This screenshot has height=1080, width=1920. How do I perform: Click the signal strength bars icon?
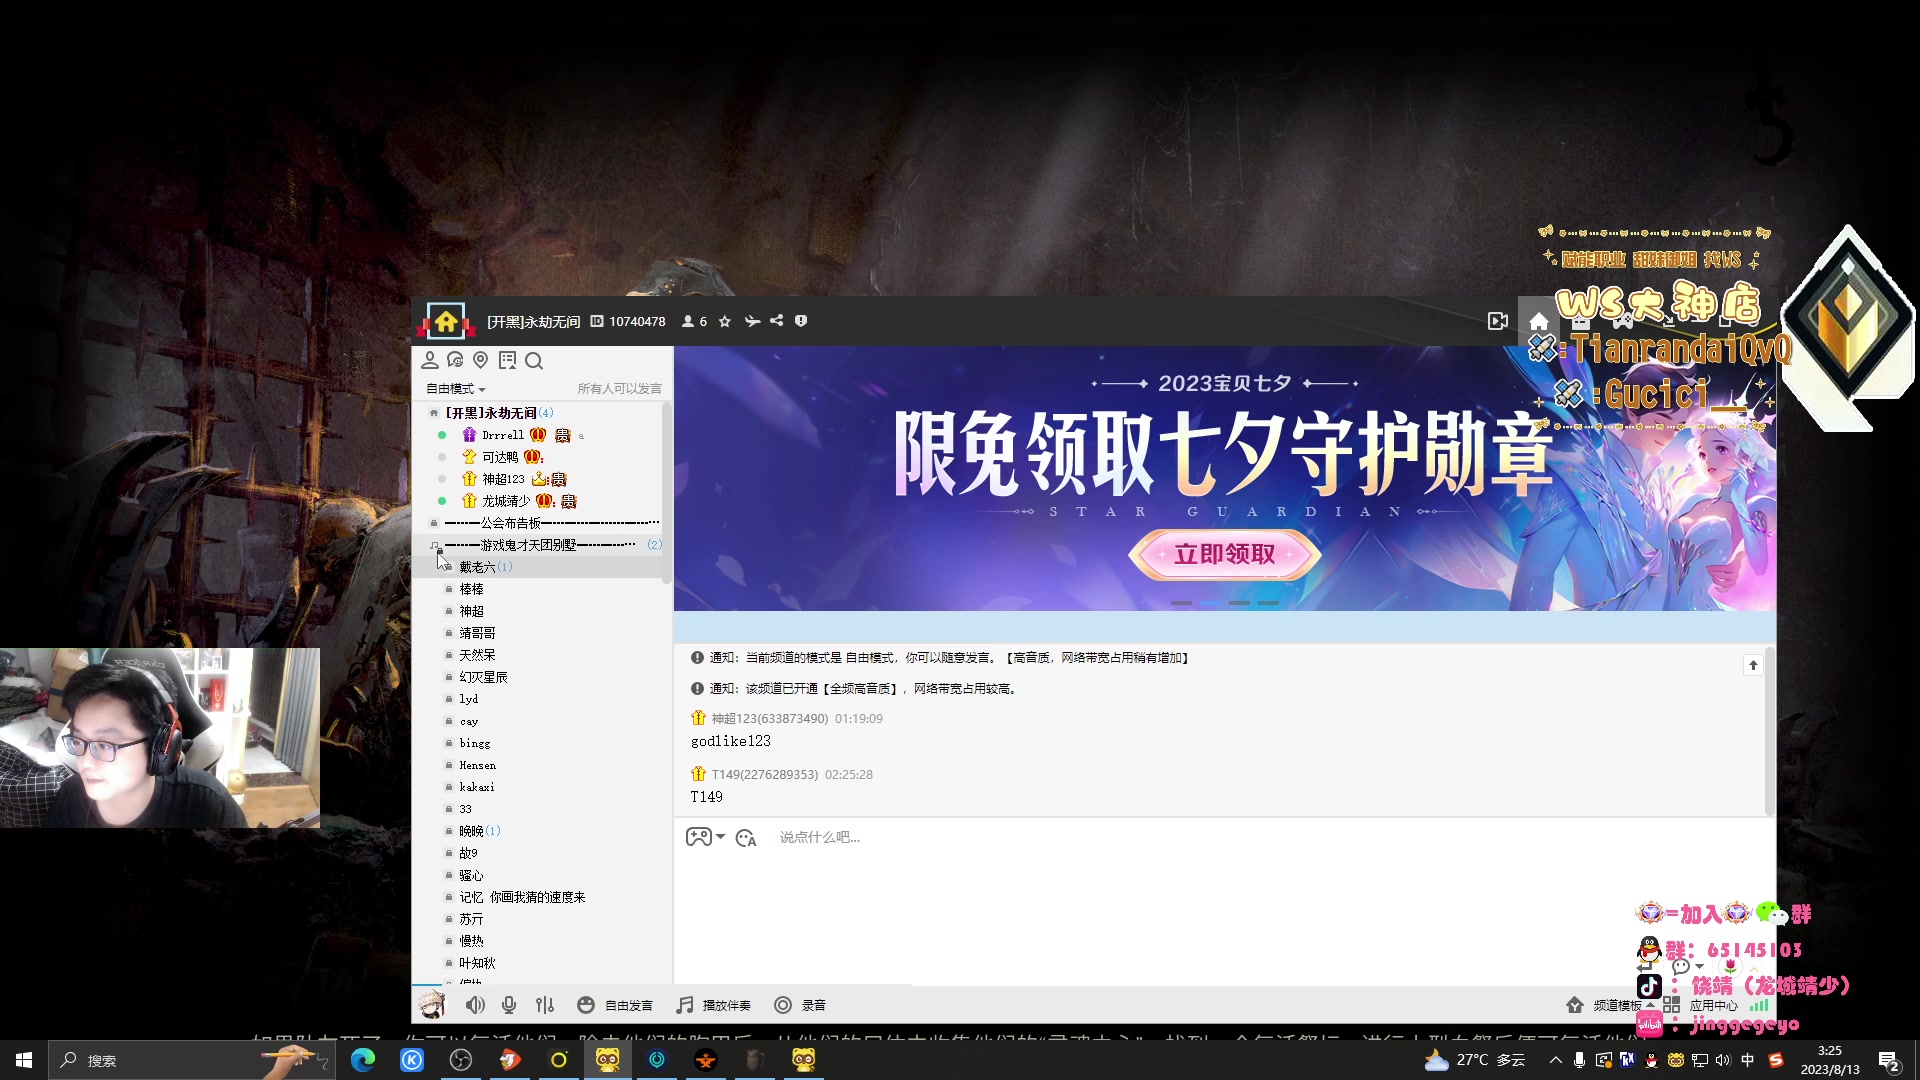(1759, 1006)
